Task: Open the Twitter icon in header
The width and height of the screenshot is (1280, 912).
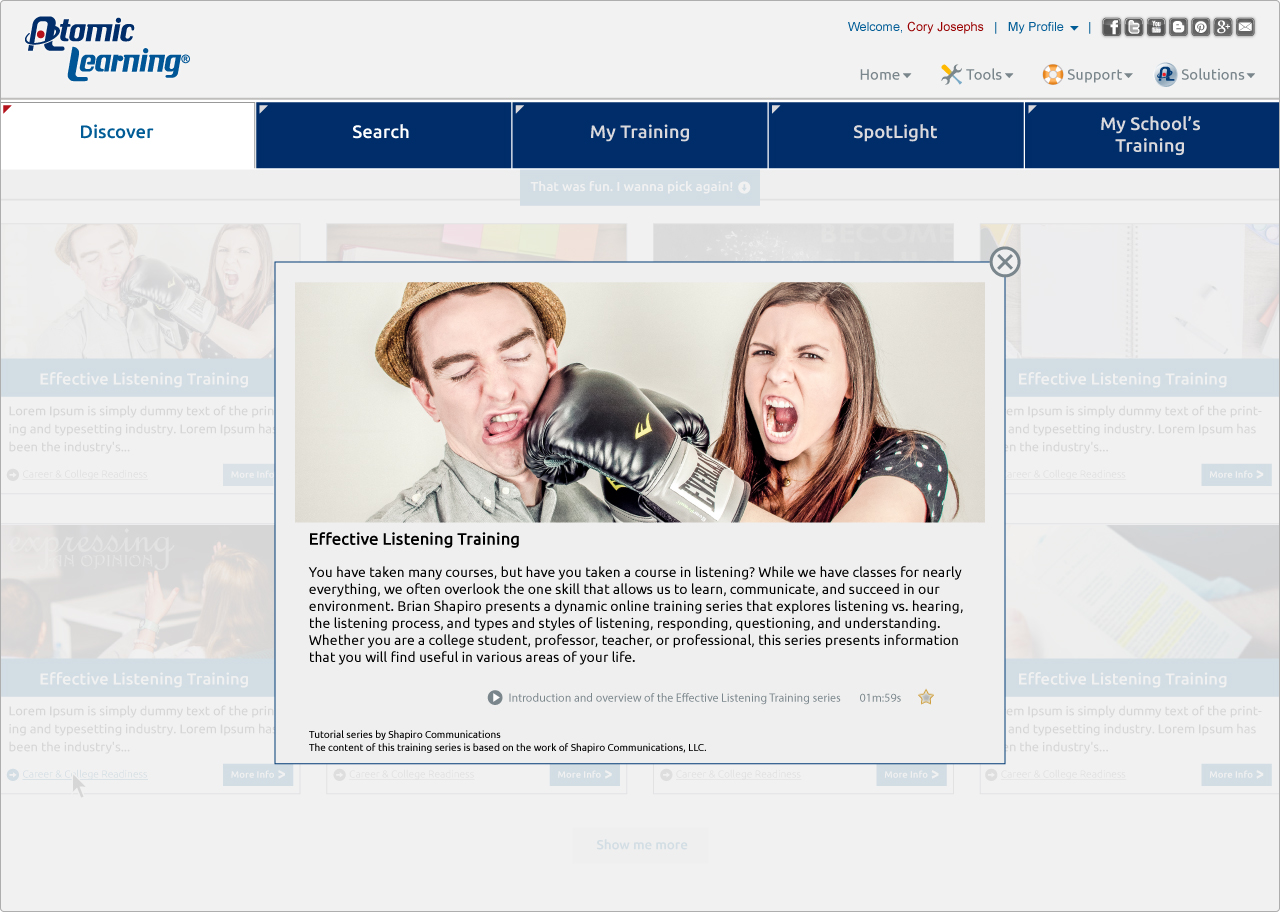Action: pos(1134,27)
